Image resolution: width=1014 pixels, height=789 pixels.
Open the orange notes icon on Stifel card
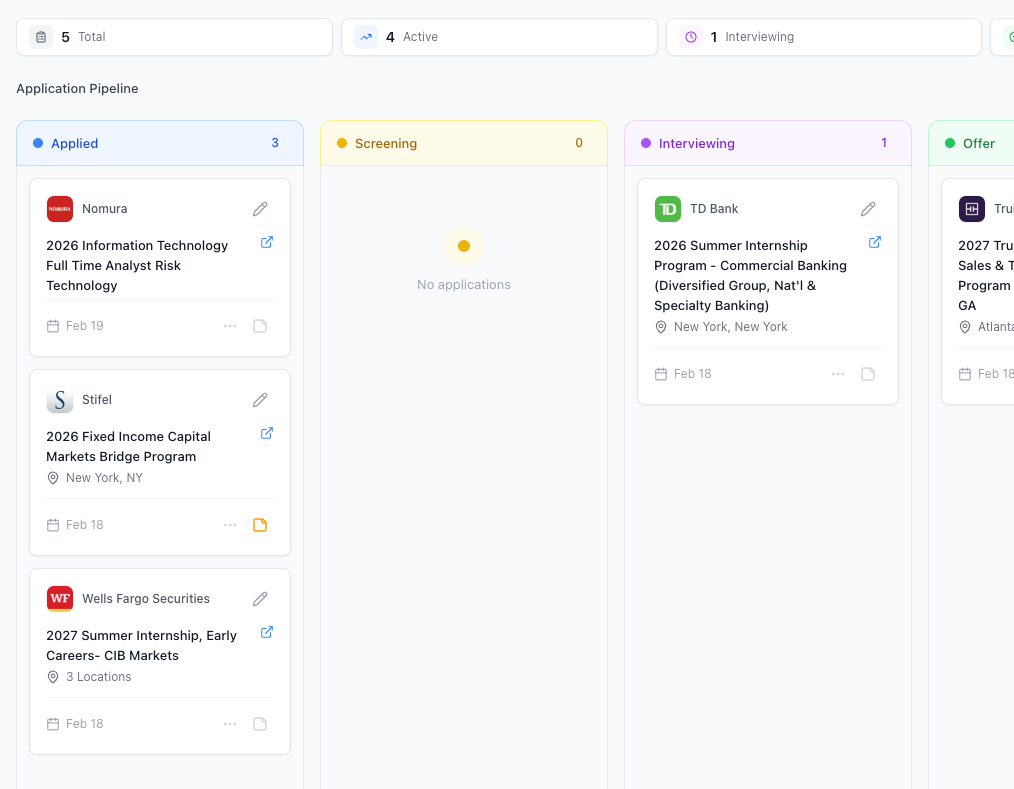tap(260, 524)
